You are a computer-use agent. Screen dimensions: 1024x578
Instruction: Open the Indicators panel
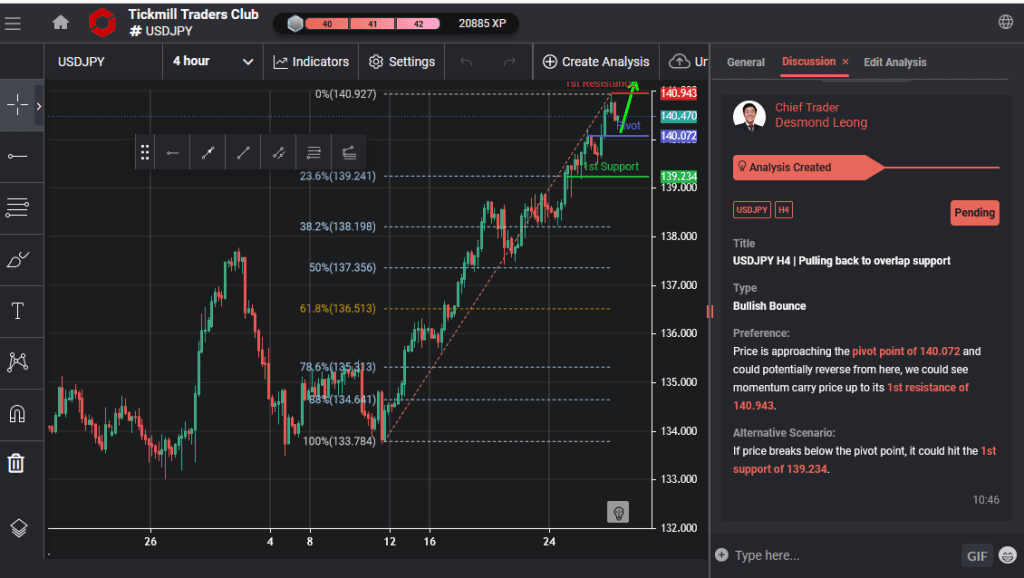(310, 61)
